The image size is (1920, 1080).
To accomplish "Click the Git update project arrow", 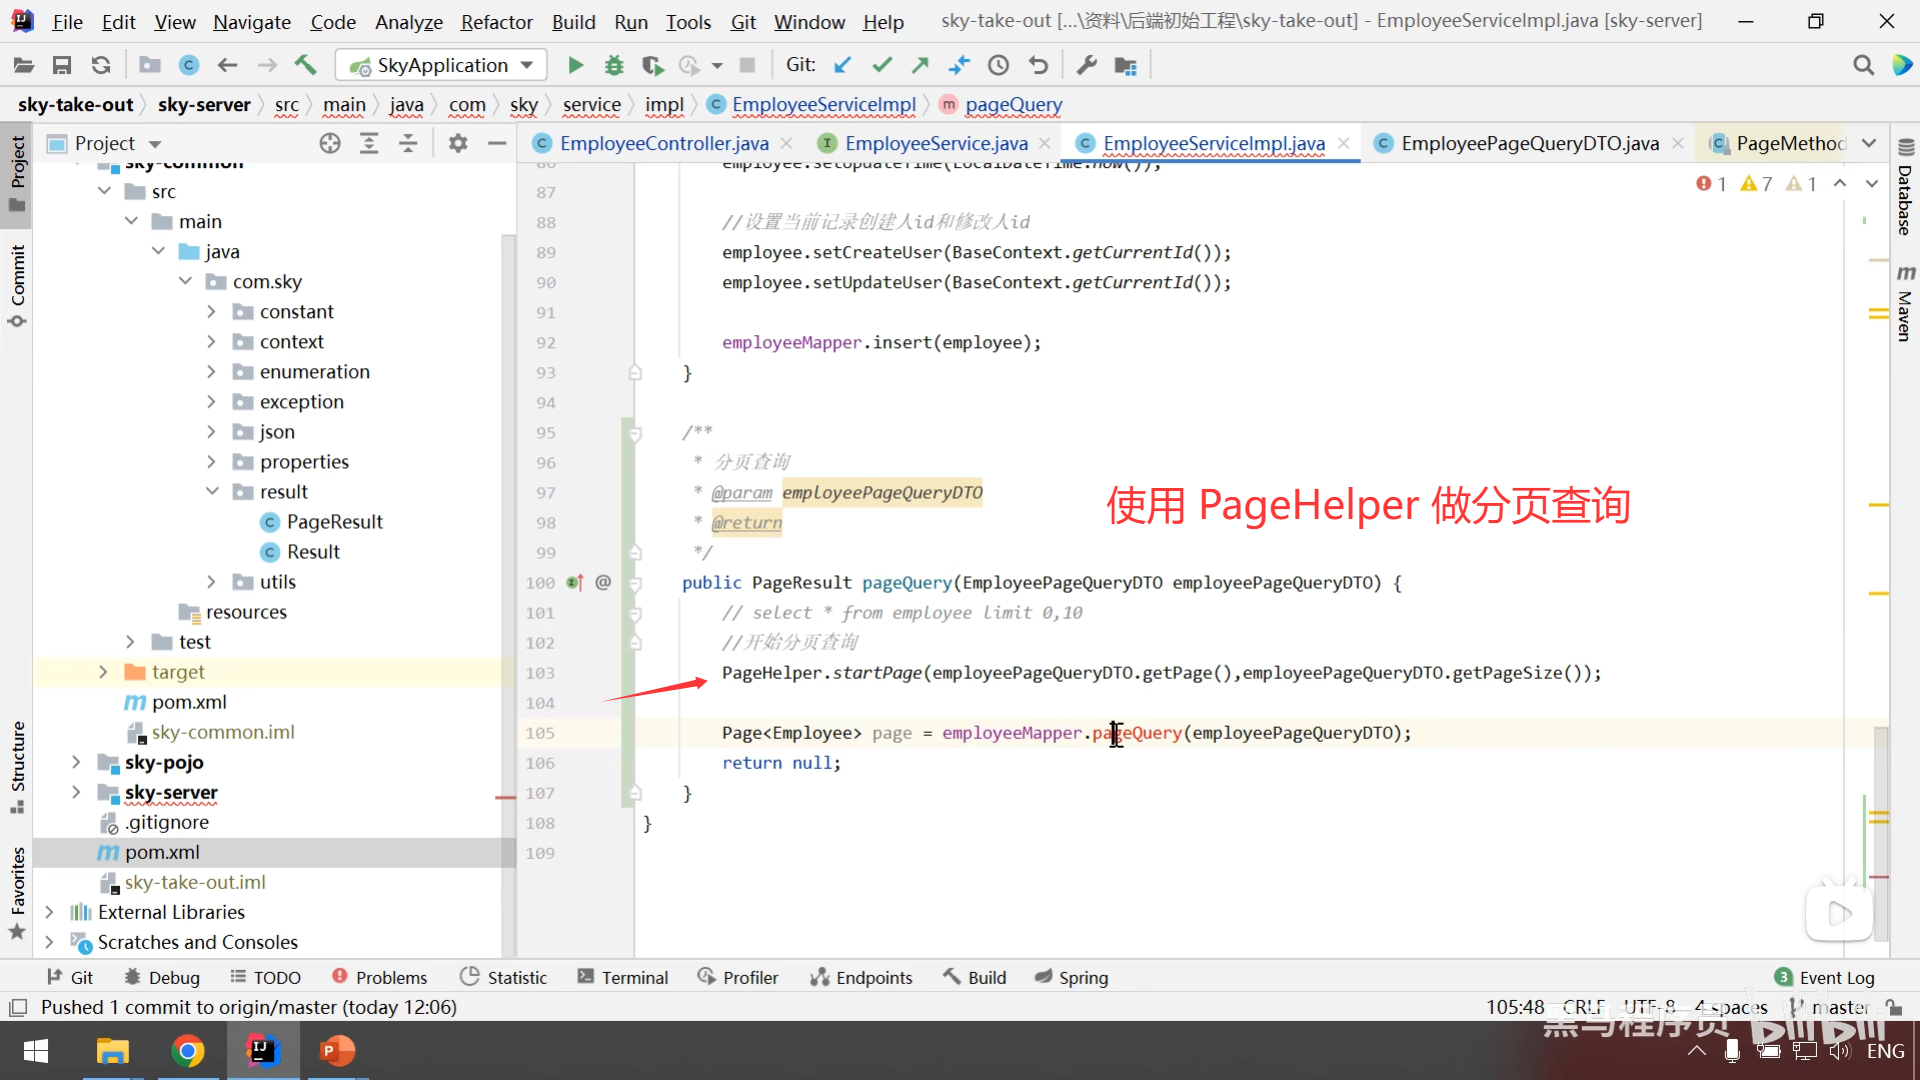I will (843, 65).
